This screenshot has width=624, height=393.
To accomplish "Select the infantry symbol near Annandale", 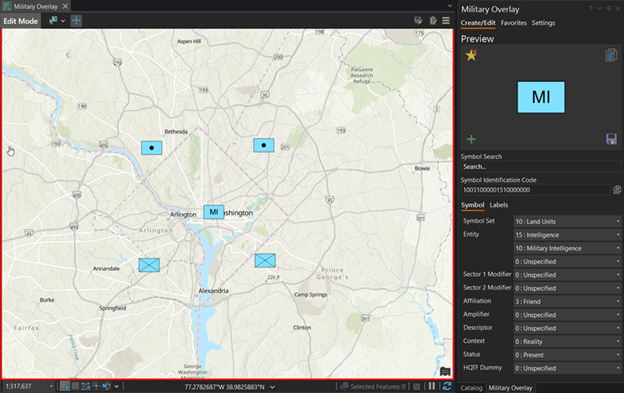I will tap(149, 265).
